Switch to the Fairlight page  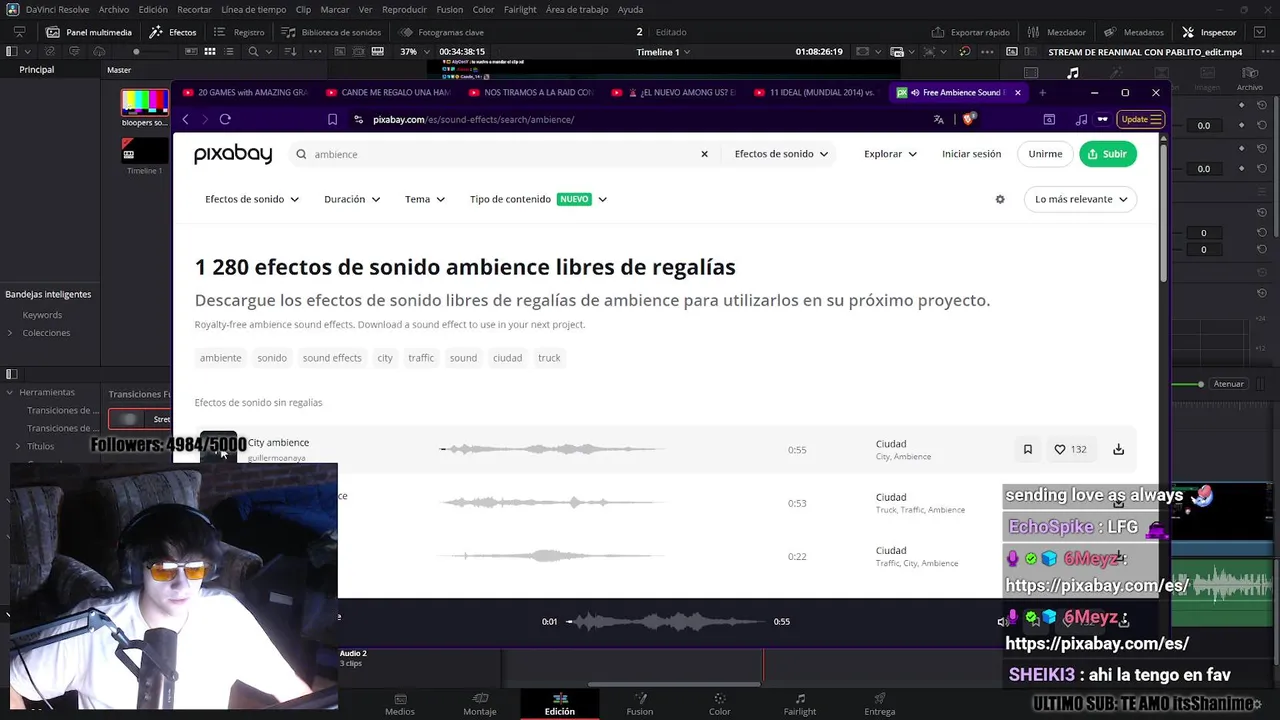click(x=800, y=705)
